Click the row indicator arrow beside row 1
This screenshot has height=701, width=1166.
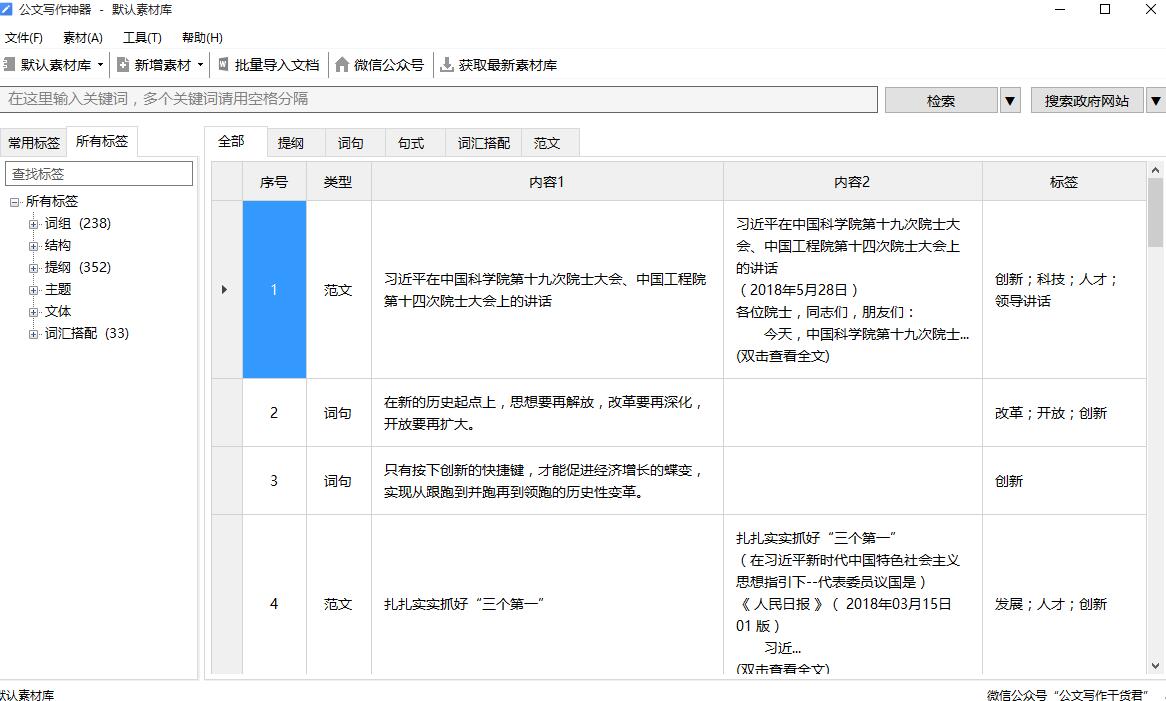224,290
